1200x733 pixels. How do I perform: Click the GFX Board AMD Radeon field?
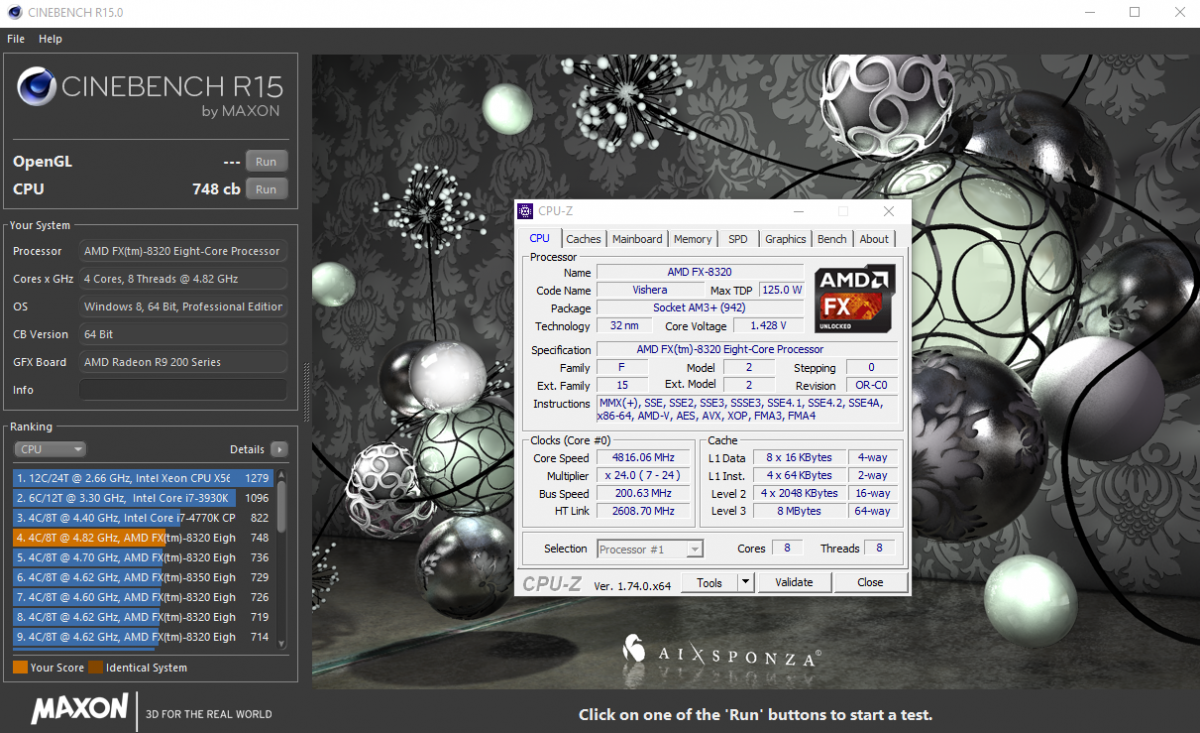click(183, 362)
